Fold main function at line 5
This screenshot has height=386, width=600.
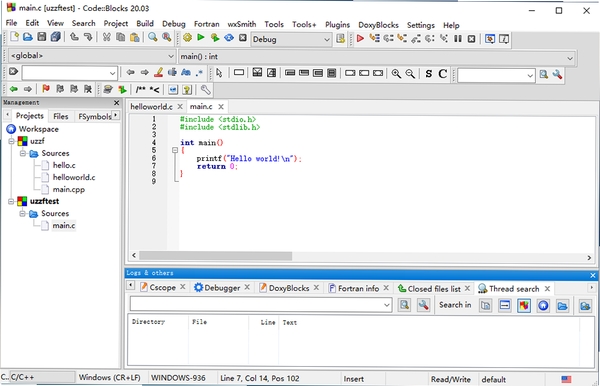coord(175,150)
